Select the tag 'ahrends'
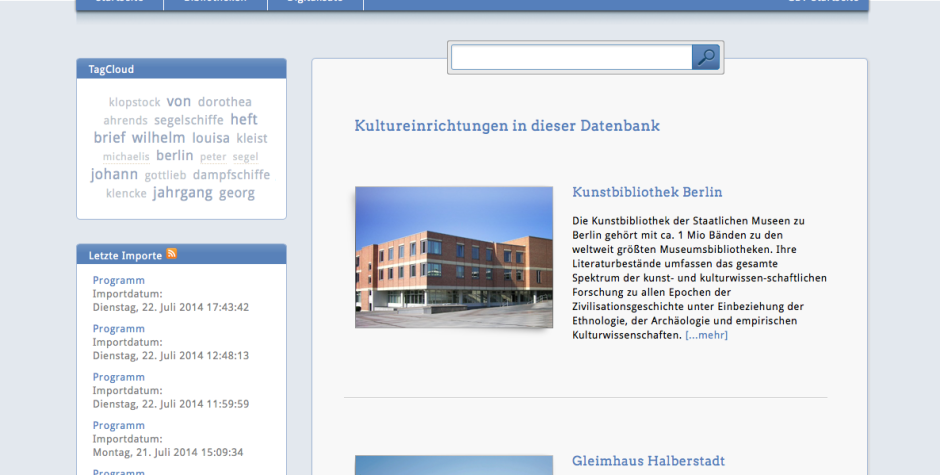940x475 pixels. coord(125,121)
